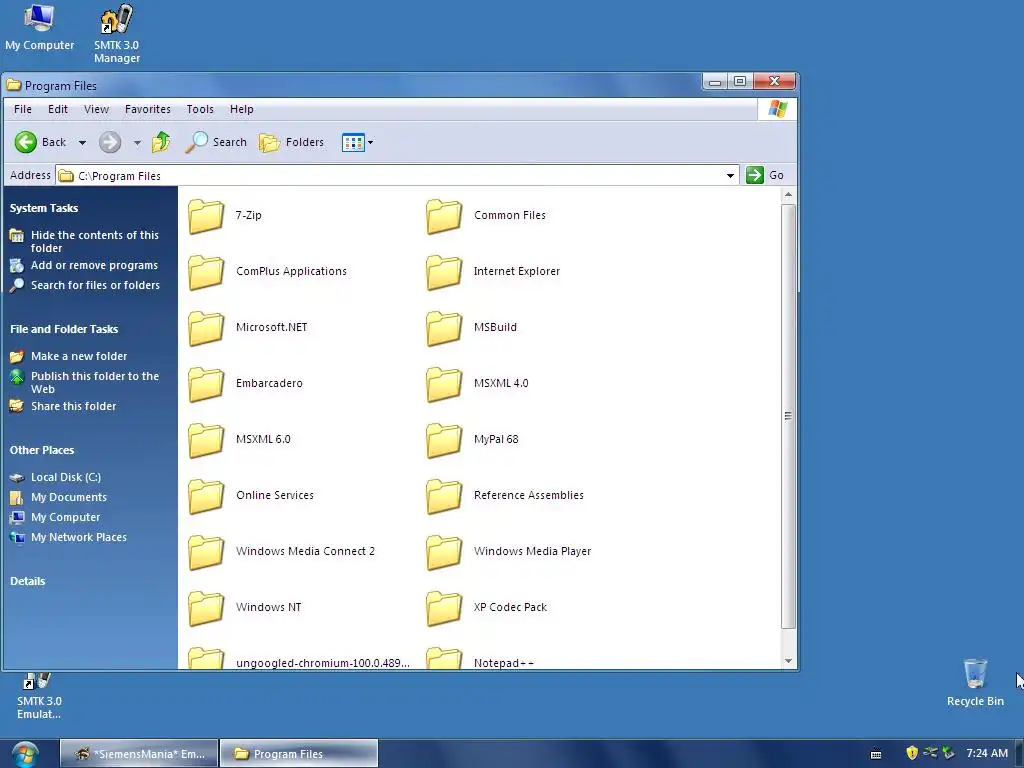This screenshot has width=1024, height=768.
Task: Collapse the System Tasks section header
Action: click(44, 208)
